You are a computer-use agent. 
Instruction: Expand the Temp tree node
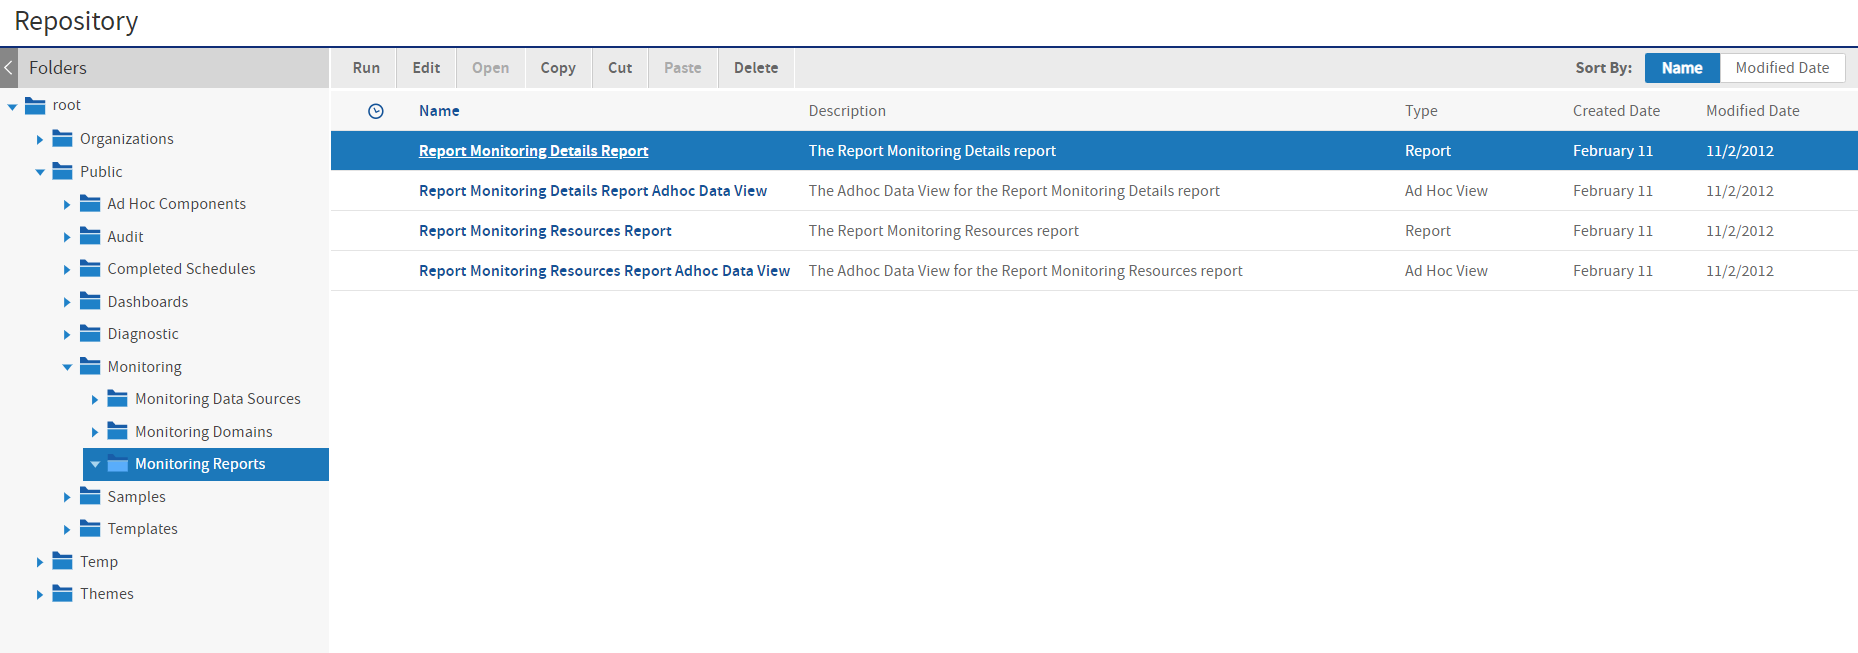click(x=40, y=562)
